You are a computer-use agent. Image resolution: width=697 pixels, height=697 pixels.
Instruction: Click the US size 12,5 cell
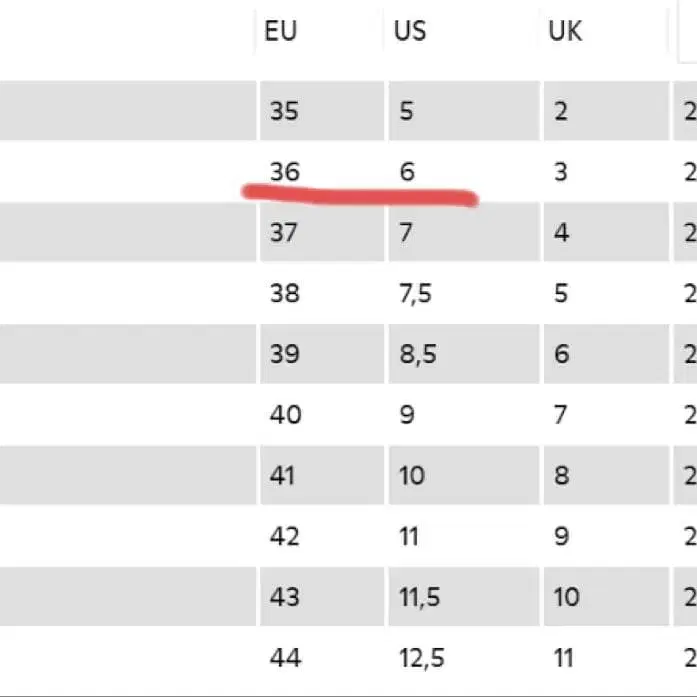click(464, 657)
